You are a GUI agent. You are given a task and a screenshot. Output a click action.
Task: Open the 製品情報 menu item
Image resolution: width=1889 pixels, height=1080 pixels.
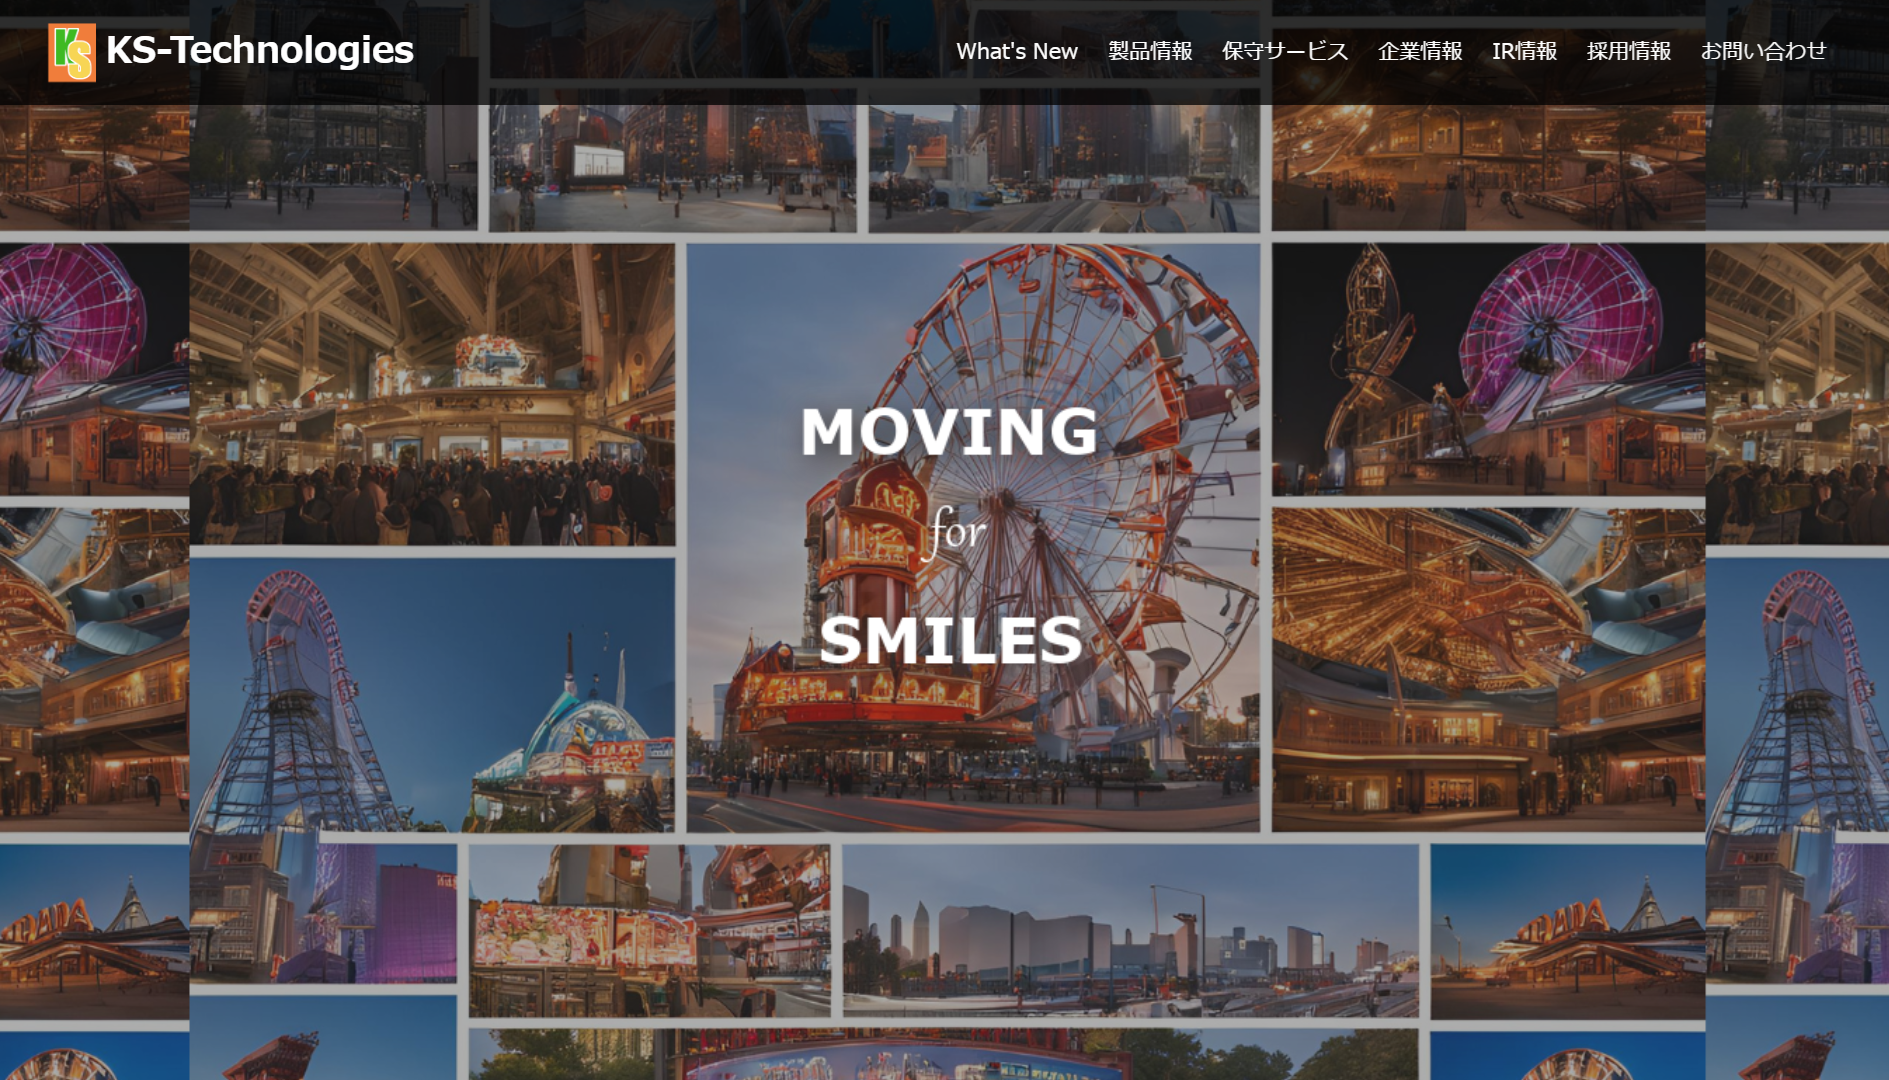coord(1150,51)
